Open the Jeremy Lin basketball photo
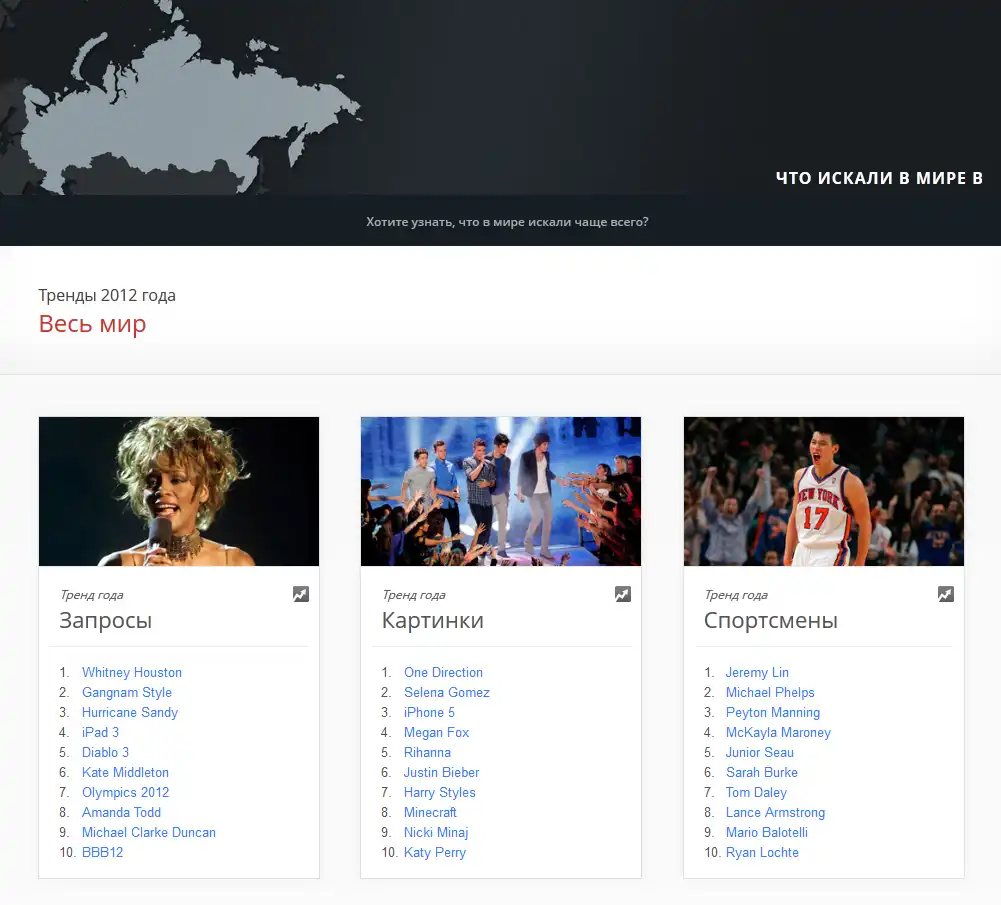The width and height of the screenshot is (1001, 905). 824,491
